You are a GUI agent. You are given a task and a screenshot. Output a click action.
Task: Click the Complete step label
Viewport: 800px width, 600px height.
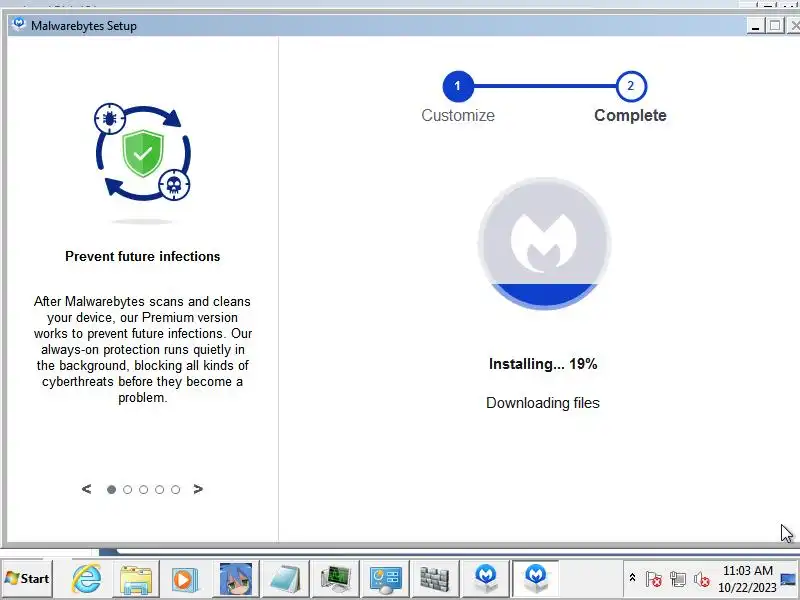pos(630,115)
